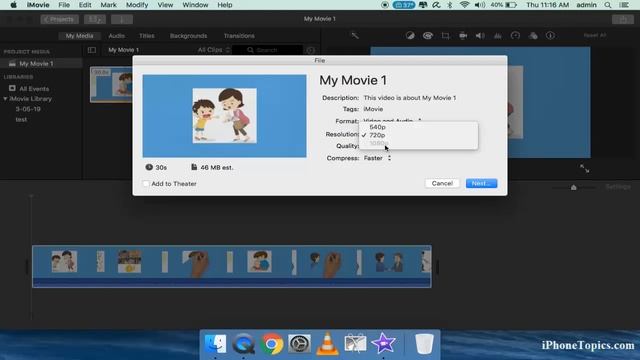Click Reset All adjustments
Screen dimensions: 640x360
(595, 36)
